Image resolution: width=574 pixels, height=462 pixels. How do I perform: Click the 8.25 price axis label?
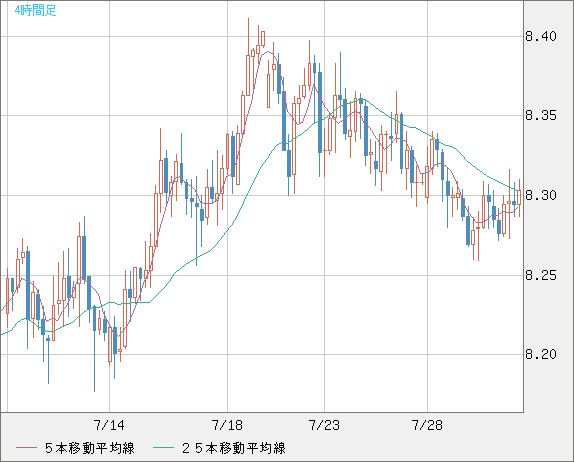point(541,275)
